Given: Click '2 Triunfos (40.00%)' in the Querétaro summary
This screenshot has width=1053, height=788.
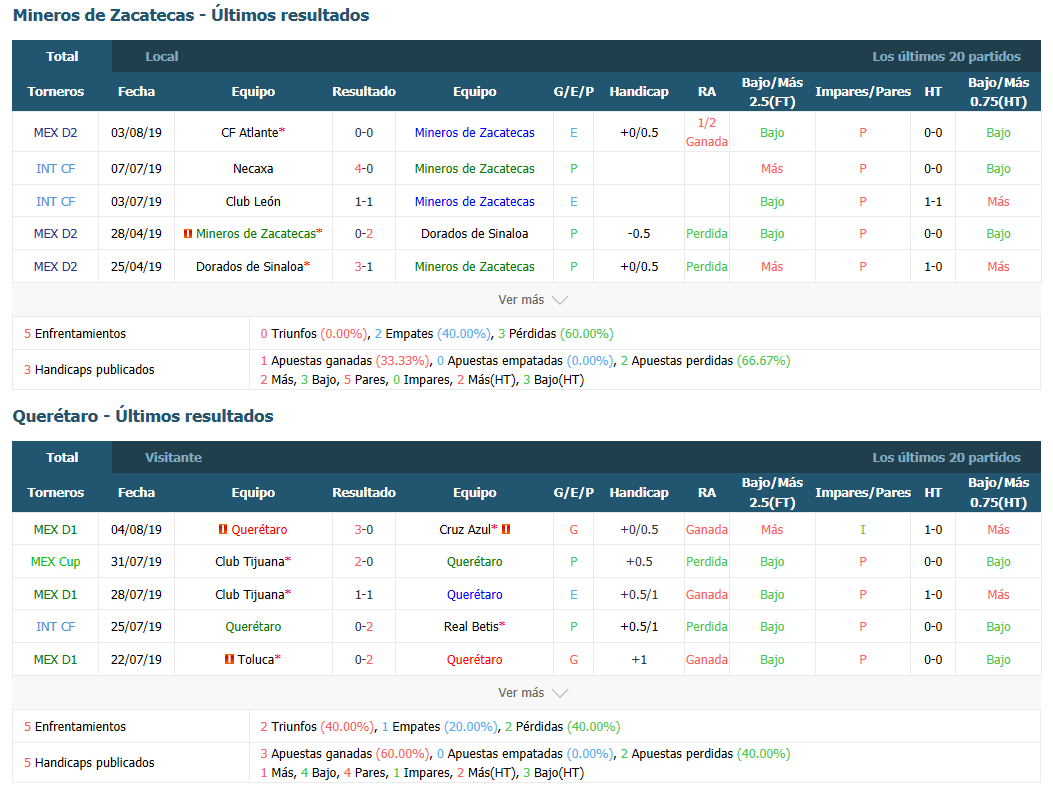Looking at the screenshot, I should [317, 727].
